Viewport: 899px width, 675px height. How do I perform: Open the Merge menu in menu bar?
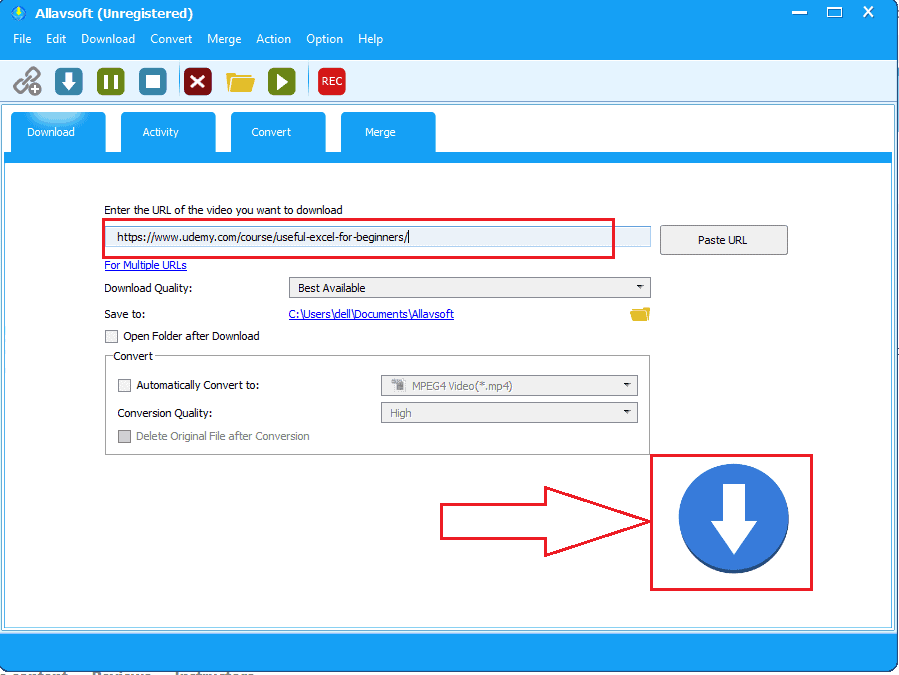coord(224,39)
